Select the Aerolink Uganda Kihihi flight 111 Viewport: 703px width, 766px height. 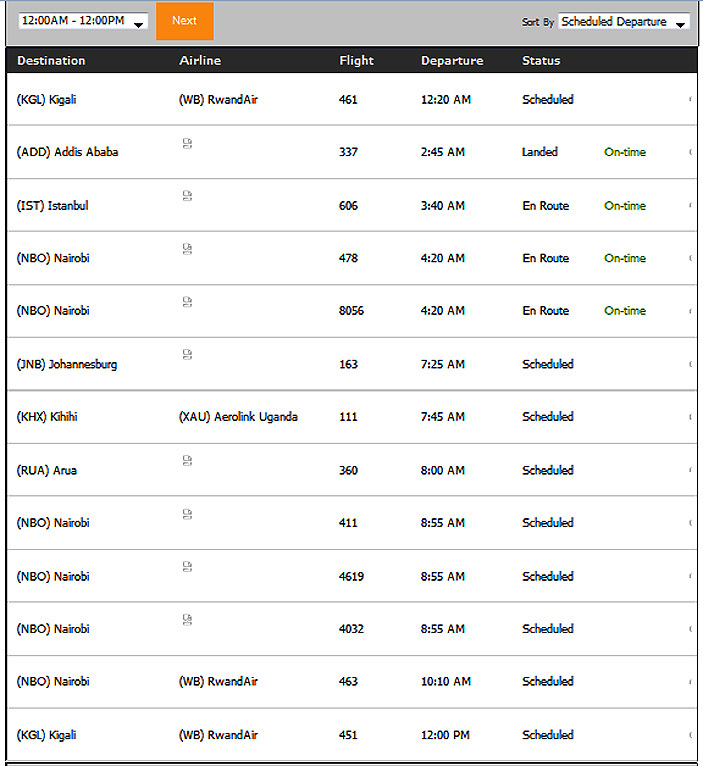point(352,417)
